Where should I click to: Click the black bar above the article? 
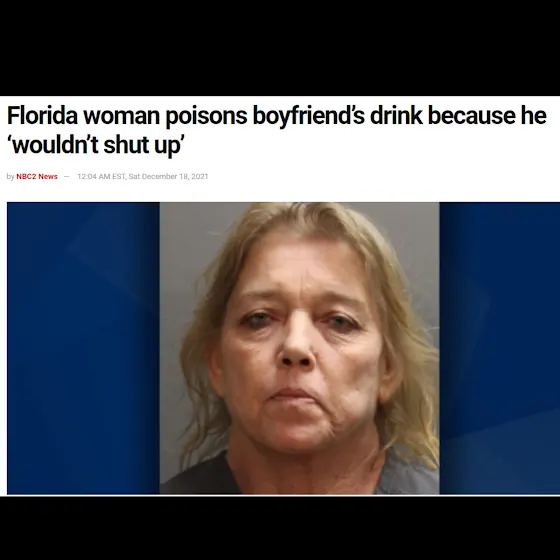coord(280,48)
